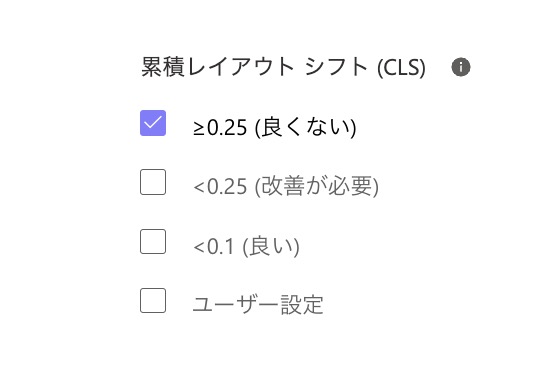This screenshot has width=560, height=372.
Task: Click the <0.25 threshold value
Action: (220, 186)
